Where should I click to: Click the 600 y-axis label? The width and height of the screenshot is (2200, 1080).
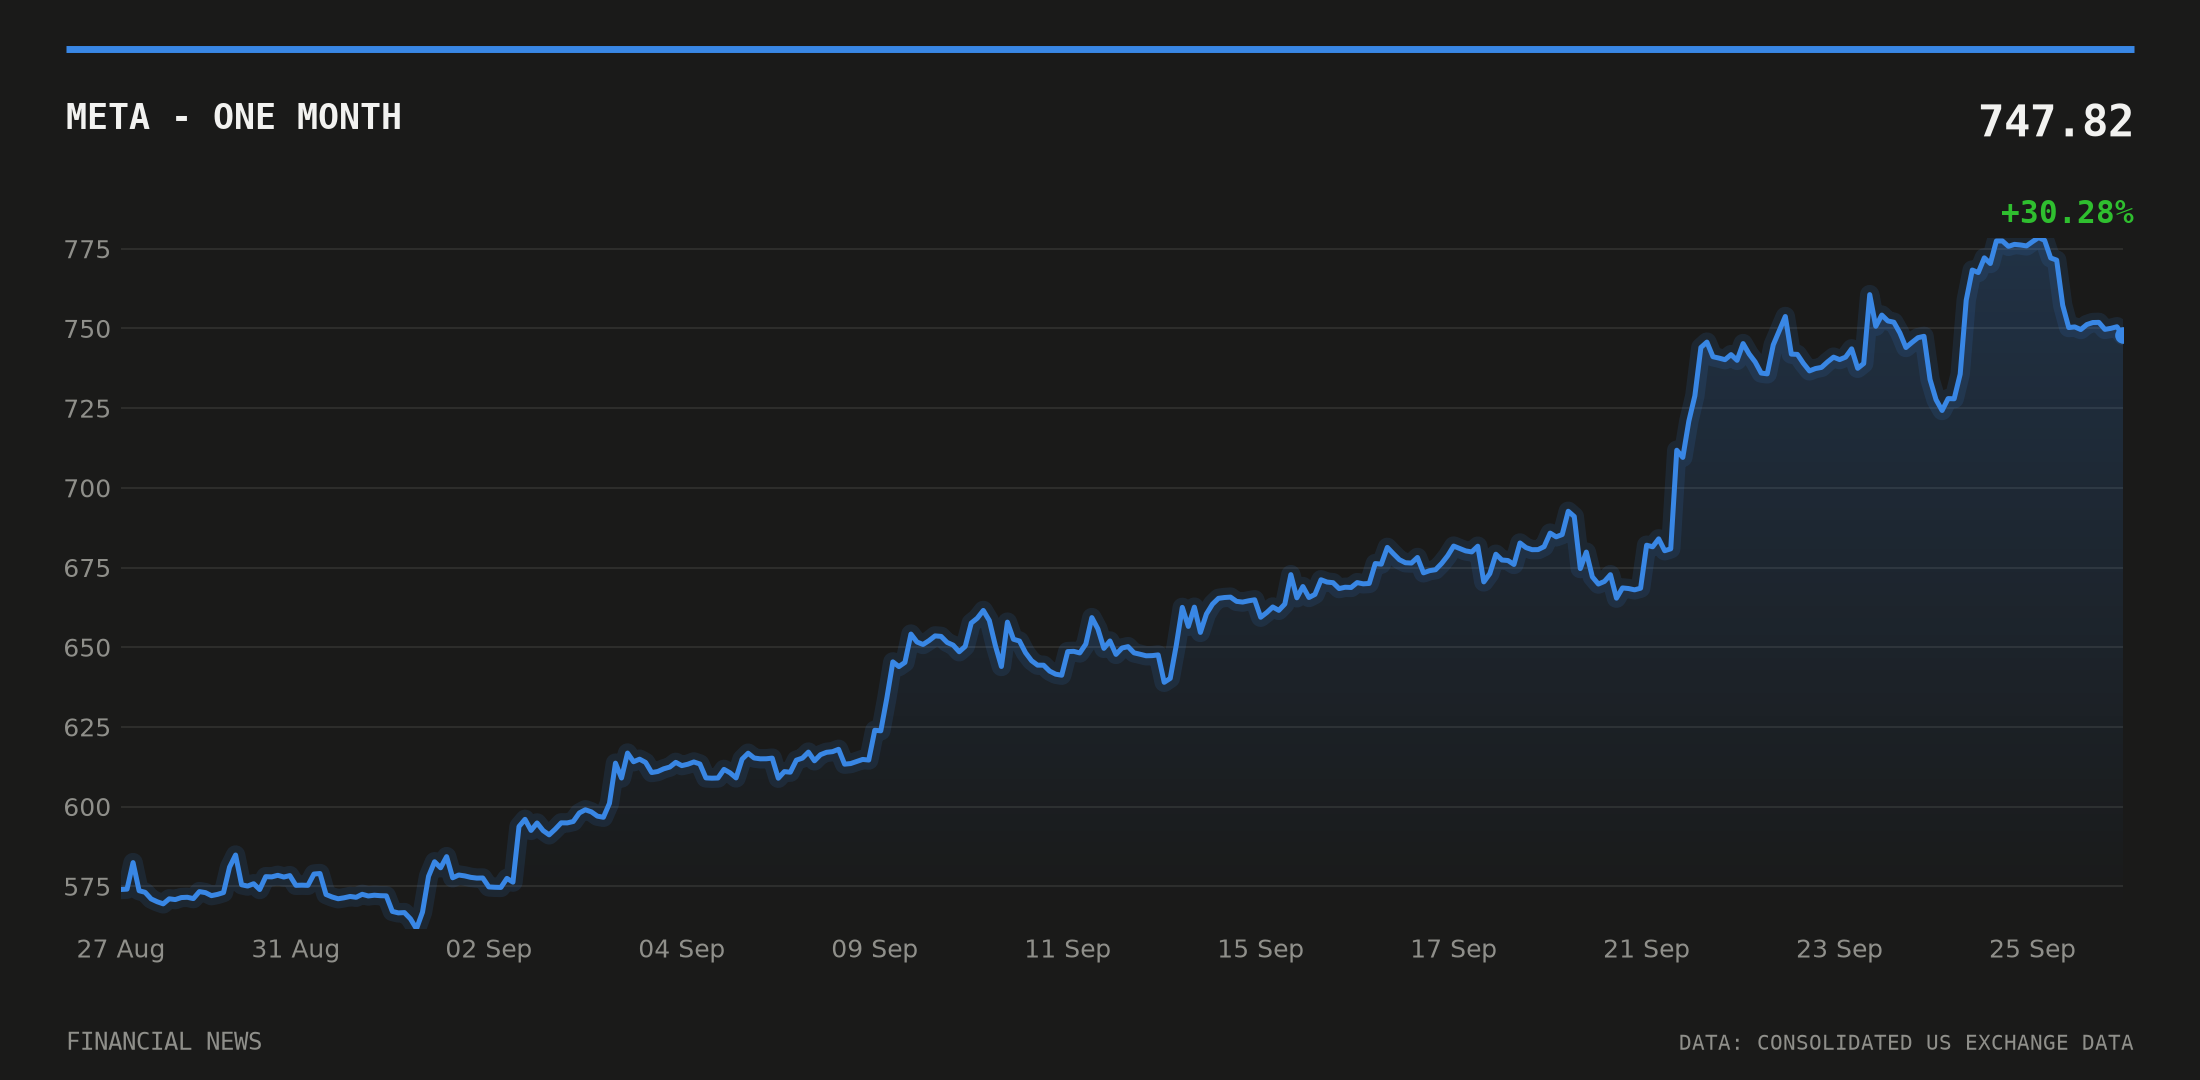[87, 807]
